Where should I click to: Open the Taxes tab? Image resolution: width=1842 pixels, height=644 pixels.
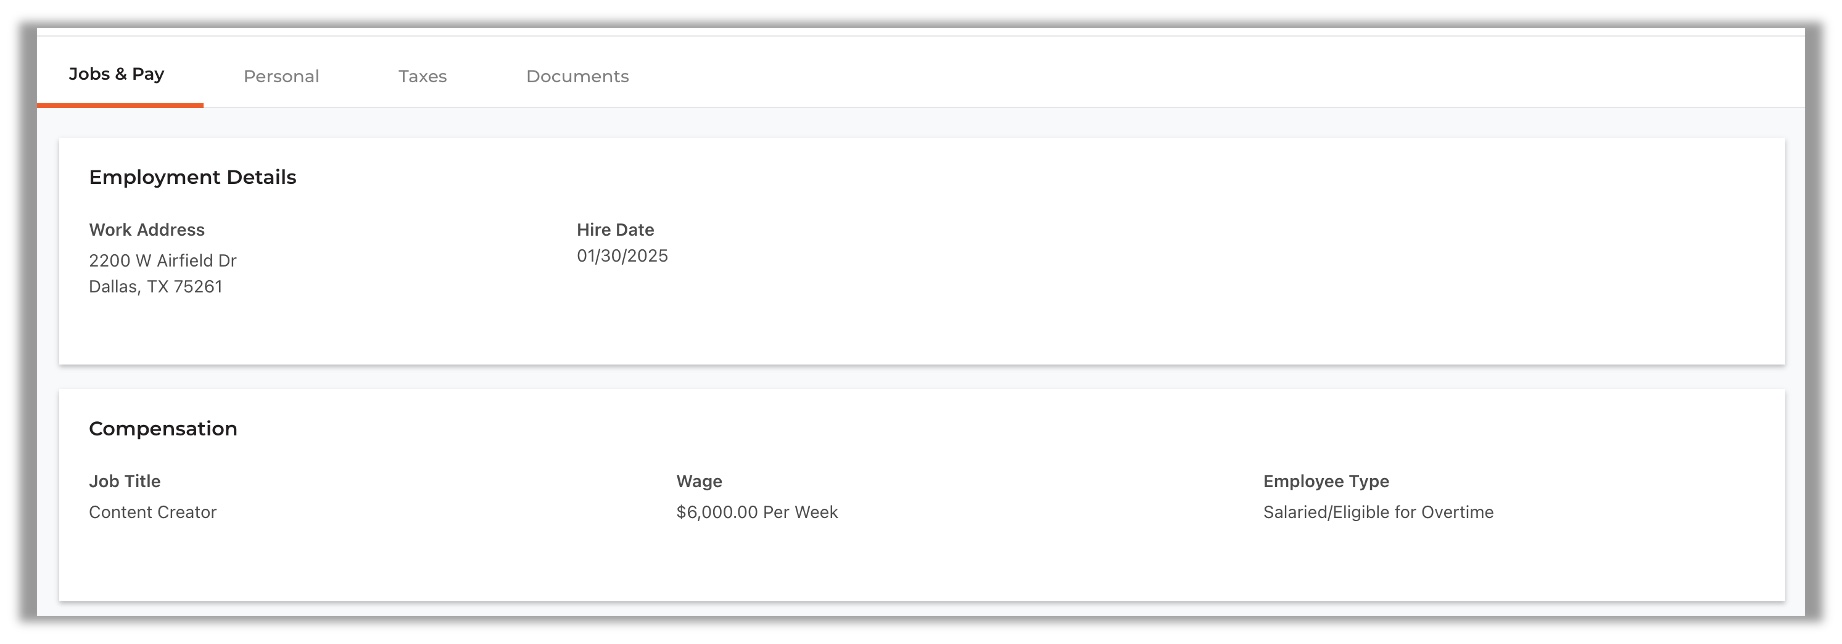422,76
